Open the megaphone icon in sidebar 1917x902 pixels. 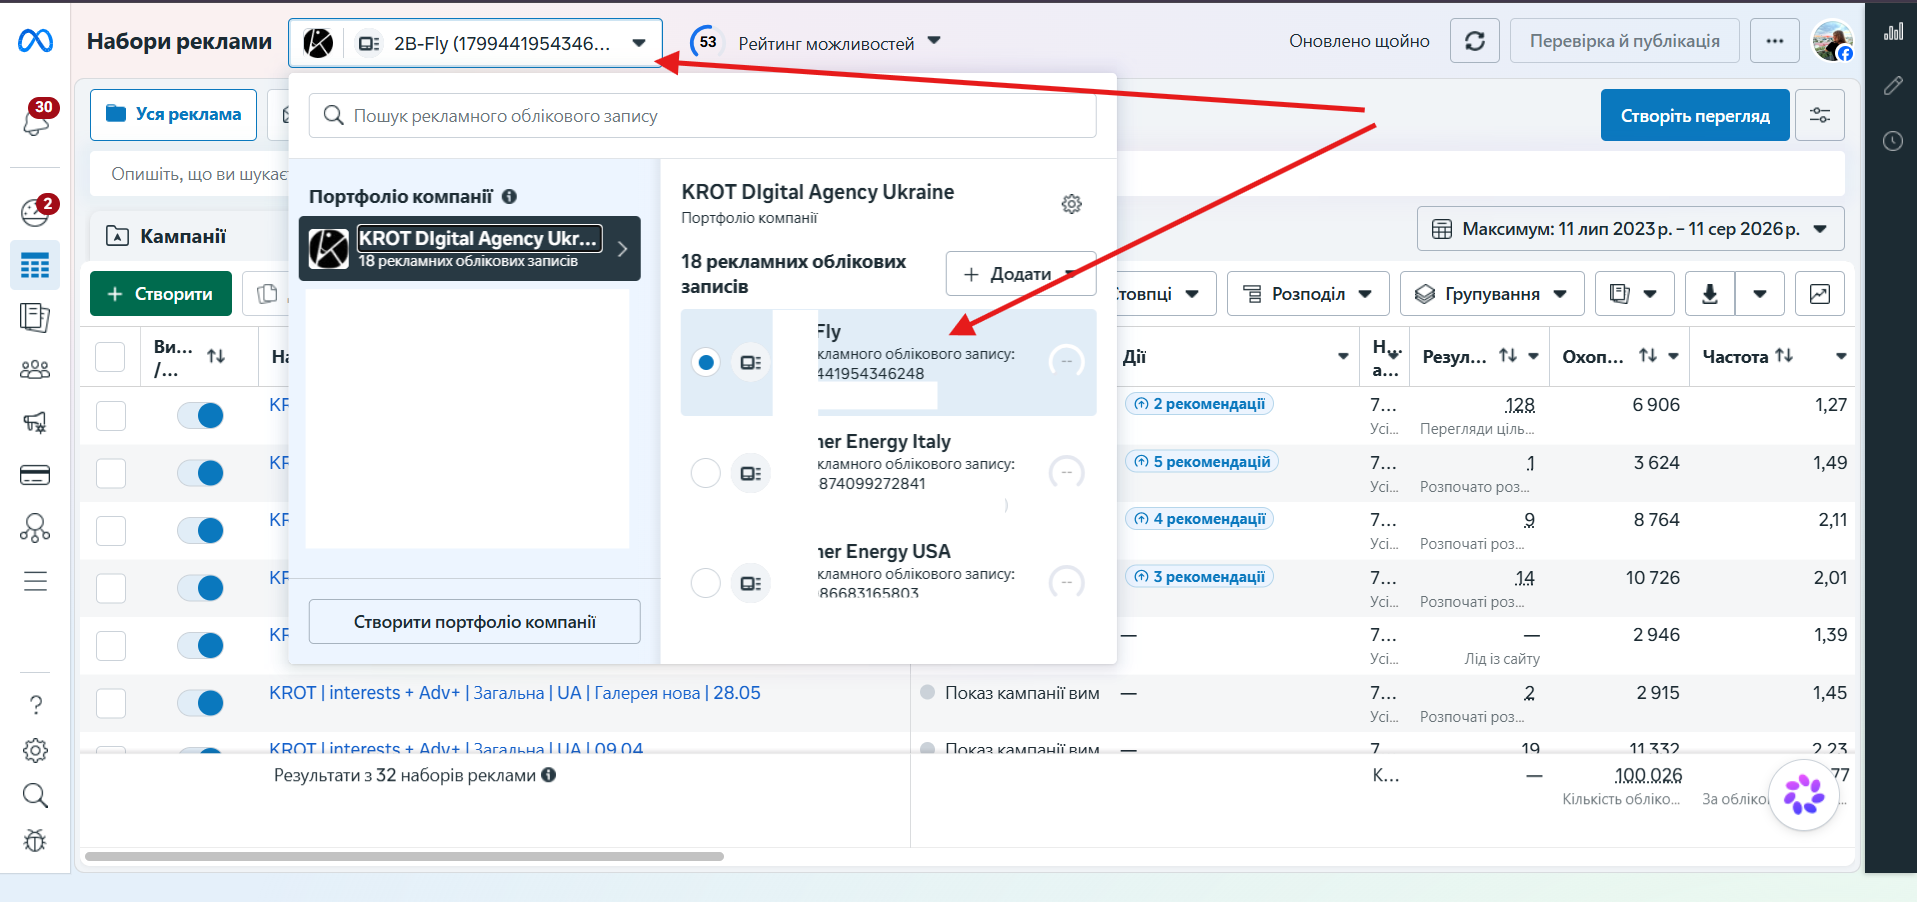[x=35, y=423]
